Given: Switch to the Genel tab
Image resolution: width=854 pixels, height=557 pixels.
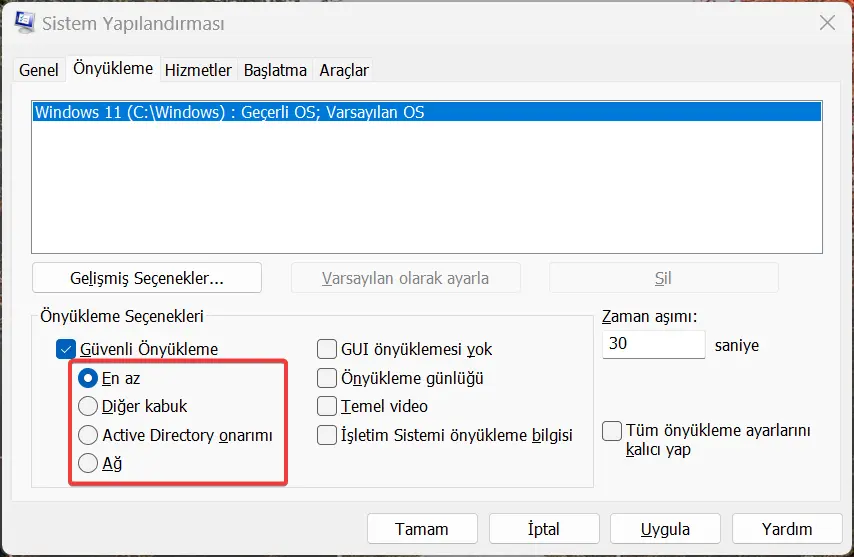Looking at the screenshot, I should (39, 70).
